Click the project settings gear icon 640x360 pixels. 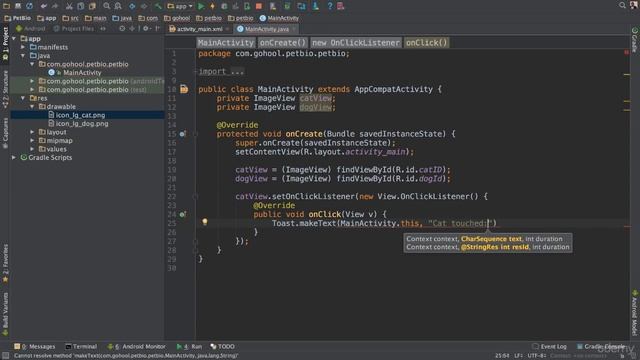(x=145, y=29)
